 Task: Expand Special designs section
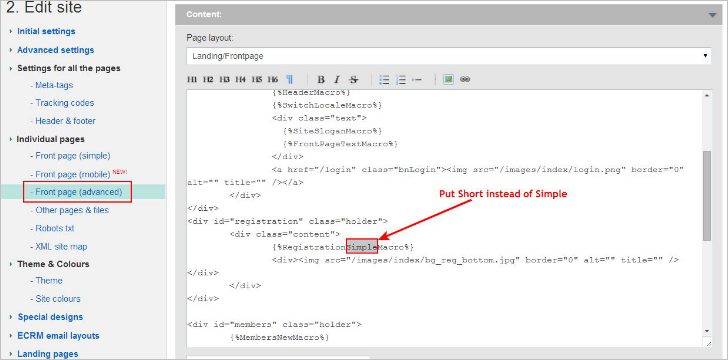pos(11,317)
